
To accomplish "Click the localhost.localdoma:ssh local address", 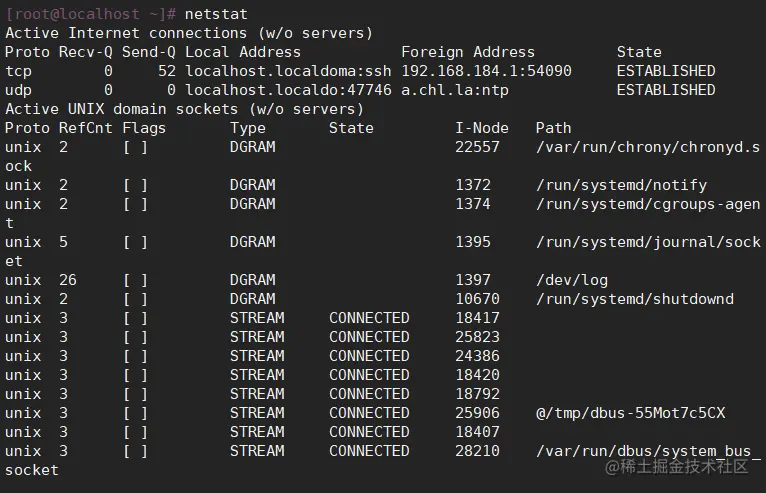I will 288,71.
